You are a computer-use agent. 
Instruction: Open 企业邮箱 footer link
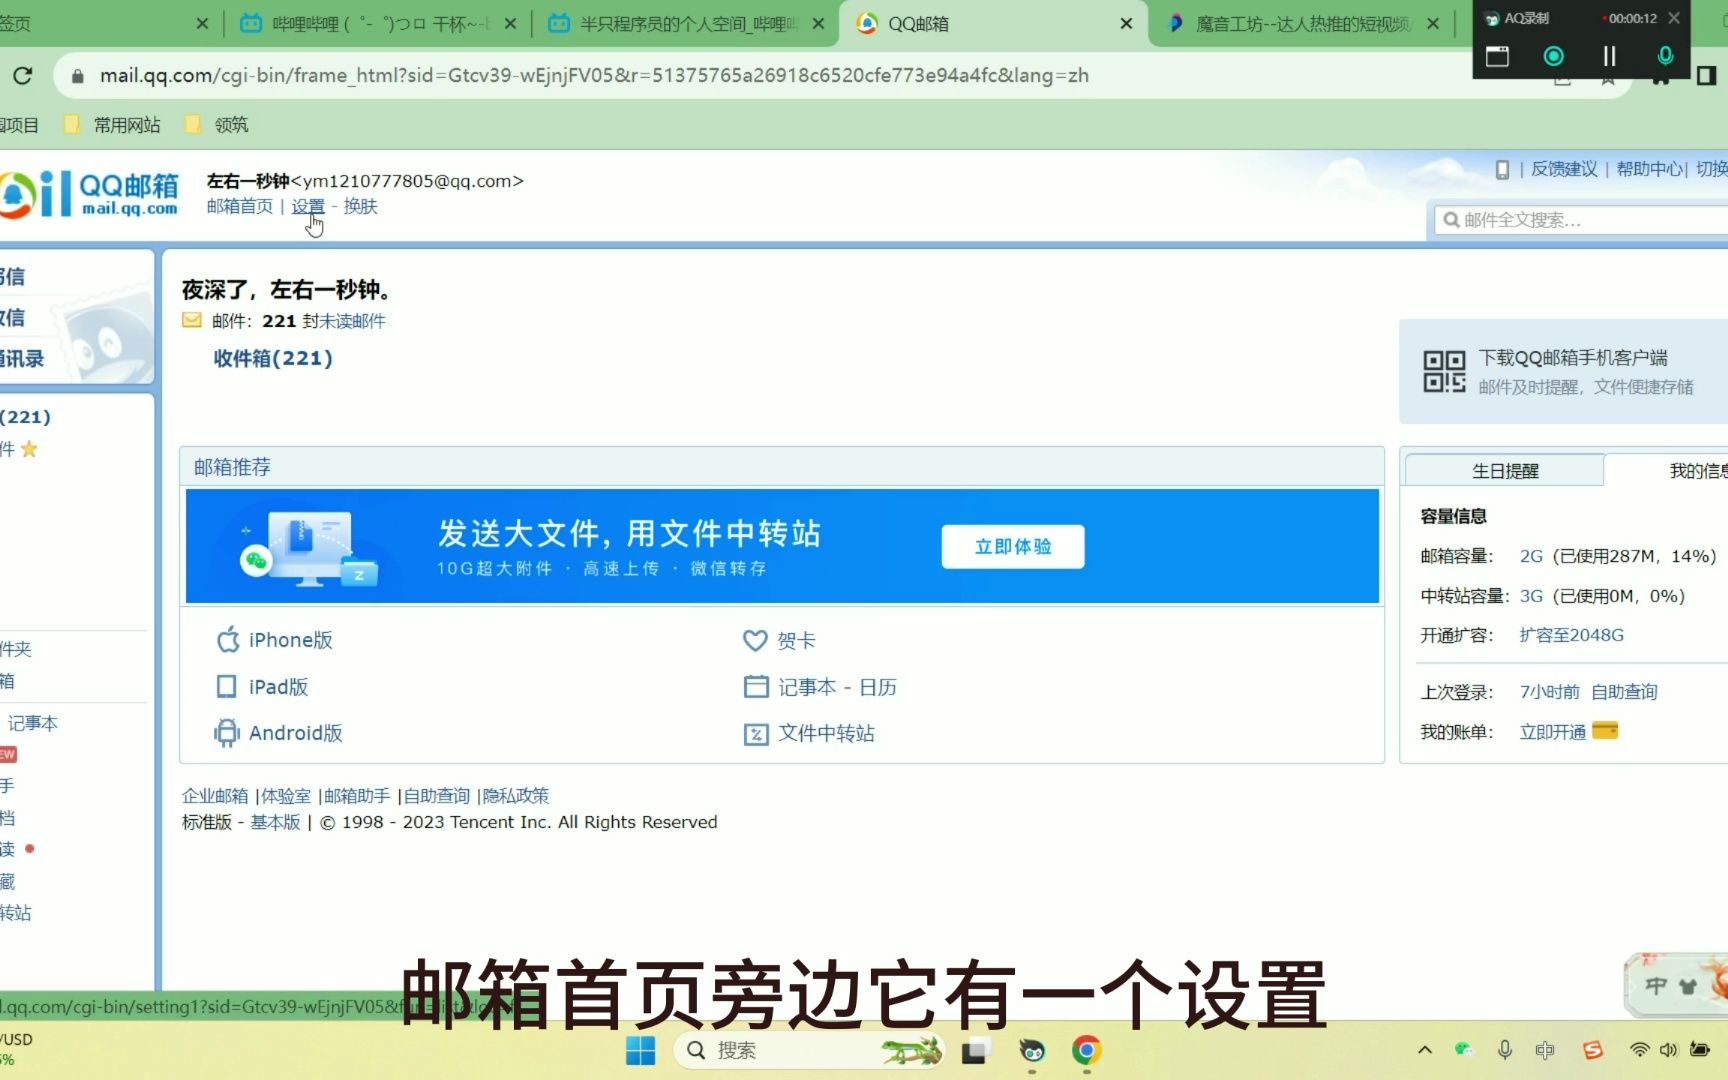tap(214, 796)
